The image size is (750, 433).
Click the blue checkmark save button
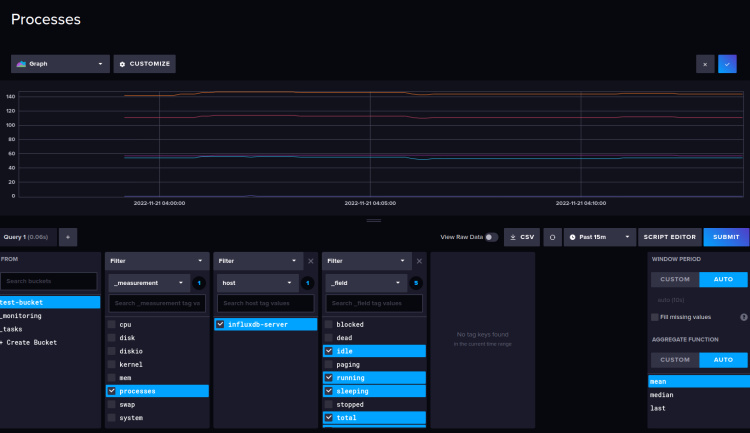(726, 64)
